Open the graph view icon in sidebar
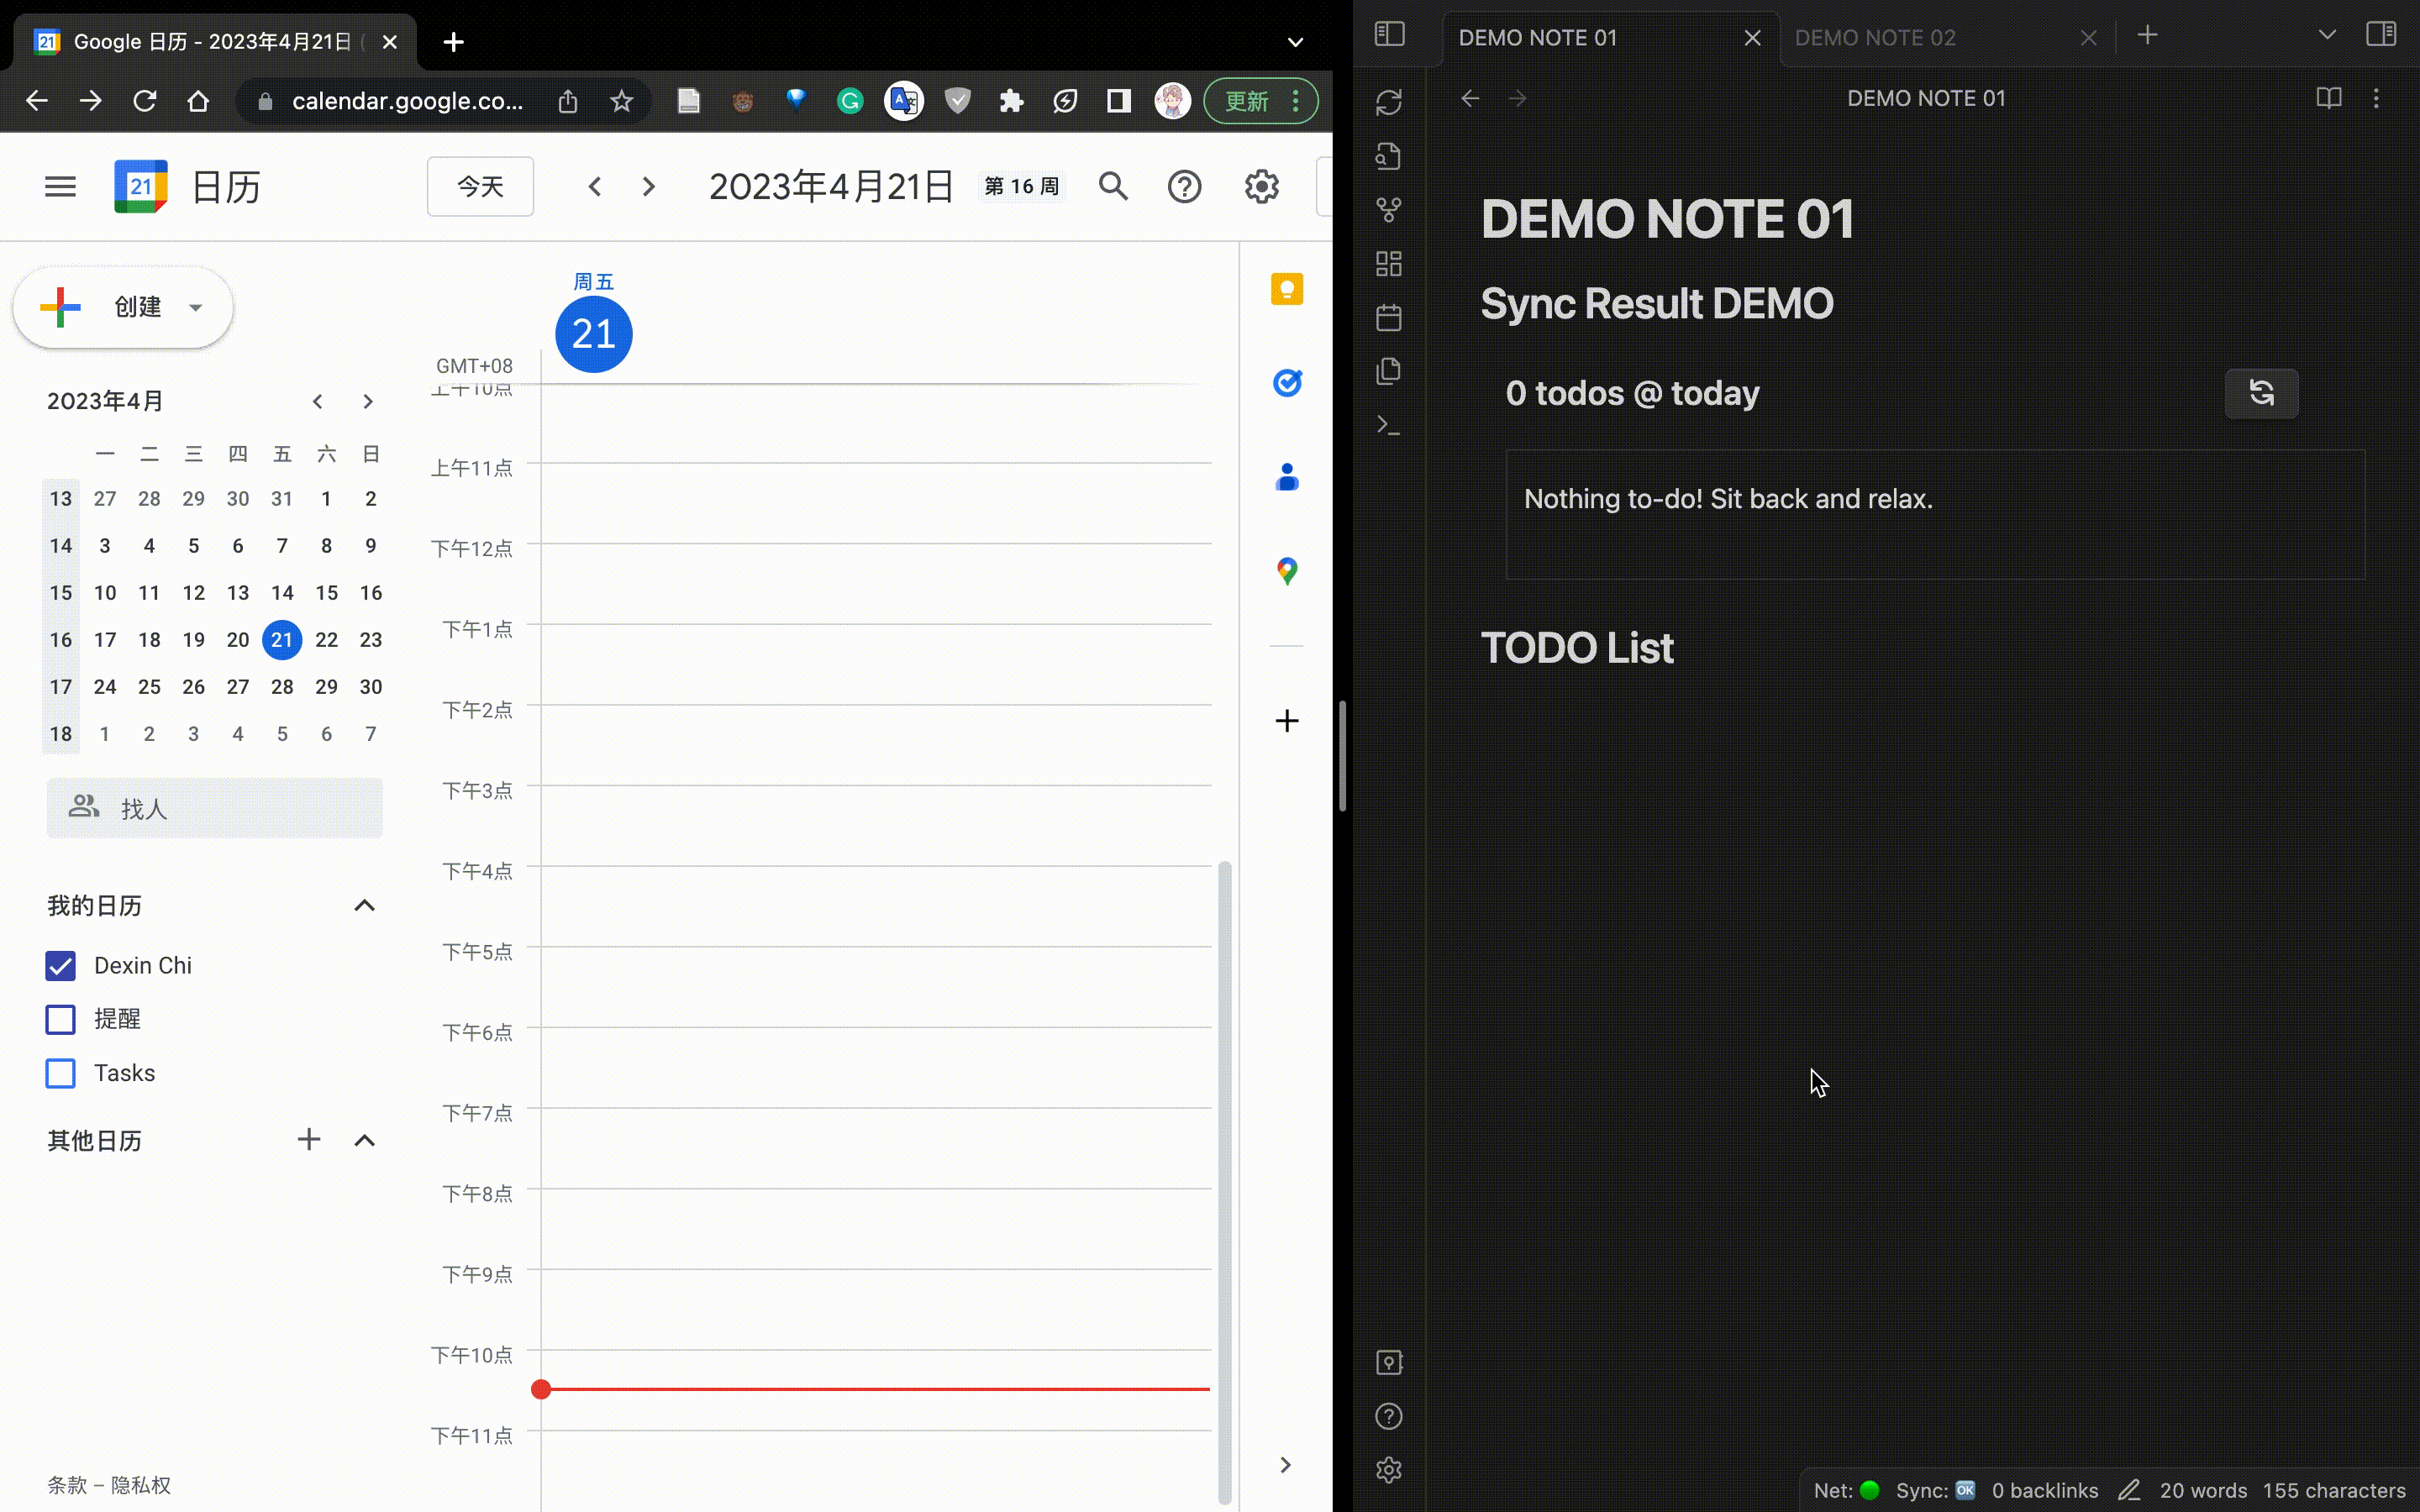Screen dimensions: 2420x1512 [1389, 209]
